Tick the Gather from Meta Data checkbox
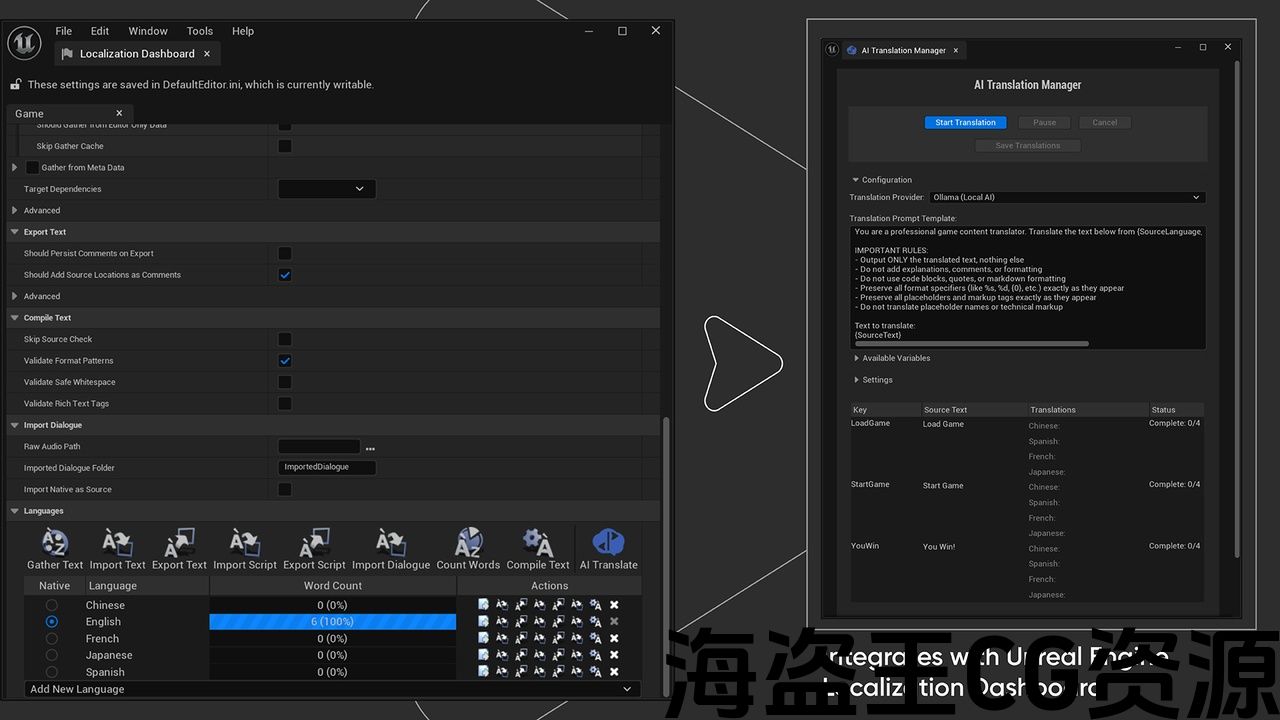Image resolution: width=1280 pixels, height=720 pixels. [x=33, y=168]
